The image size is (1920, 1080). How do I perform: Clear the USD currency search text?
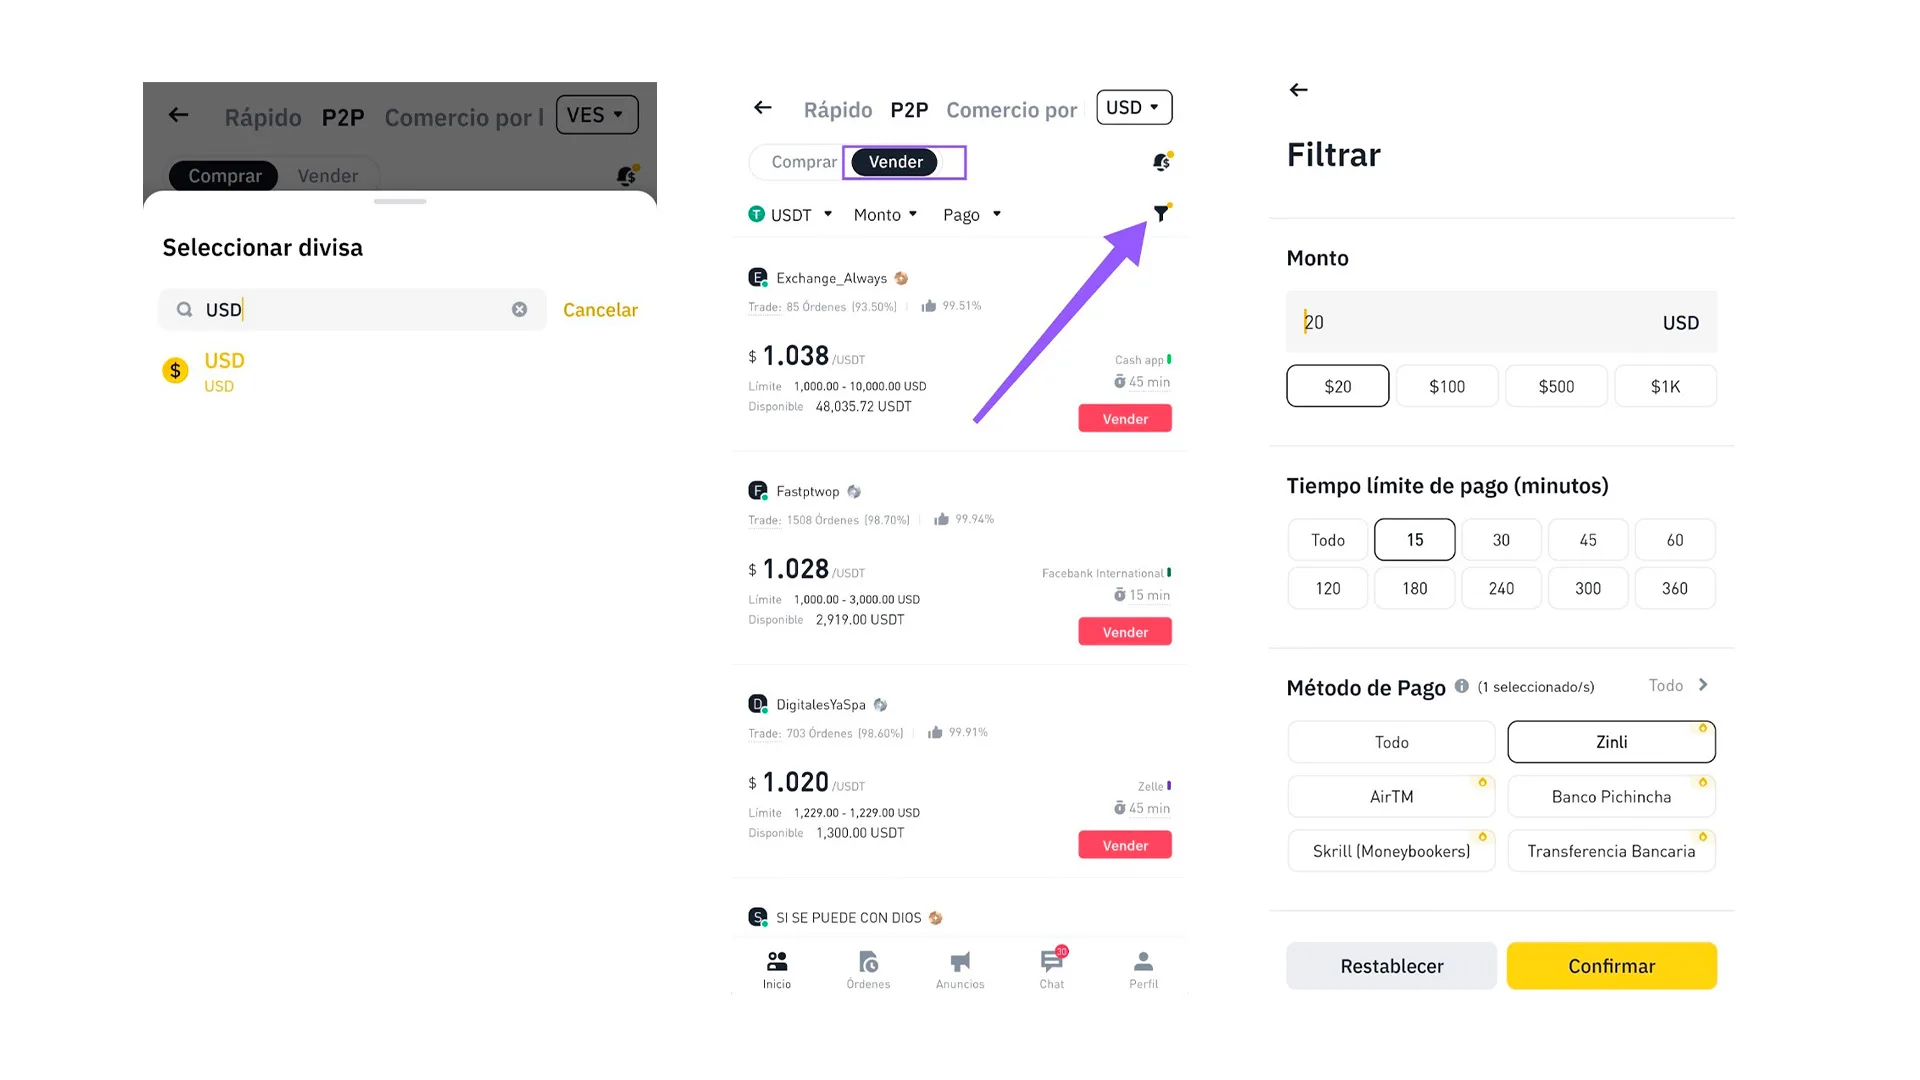pyautogui.click(x=519, y=310)
